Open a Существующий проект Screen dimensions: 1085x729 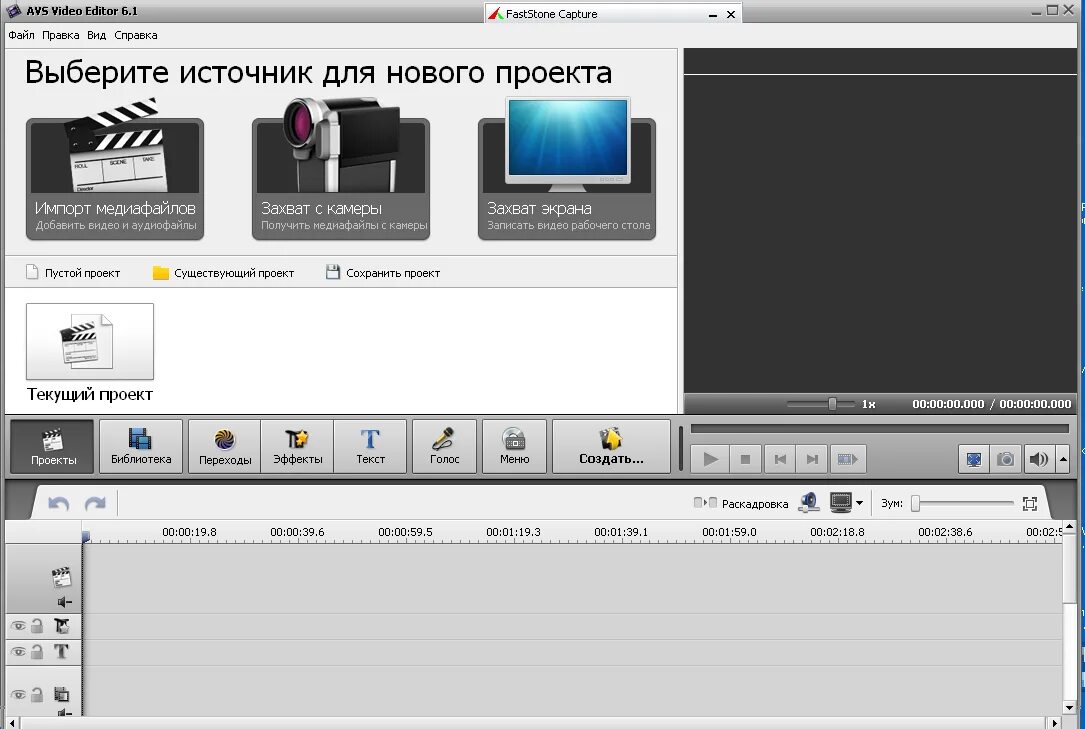pos(224,273)
